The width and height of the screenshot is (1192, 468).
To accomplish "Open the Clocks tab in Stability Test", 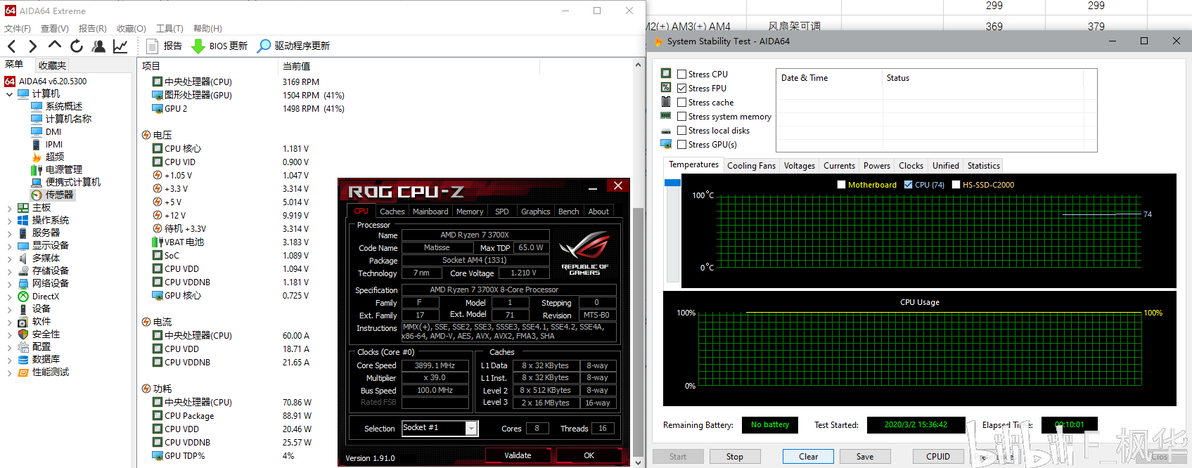I will click(911, 166).
